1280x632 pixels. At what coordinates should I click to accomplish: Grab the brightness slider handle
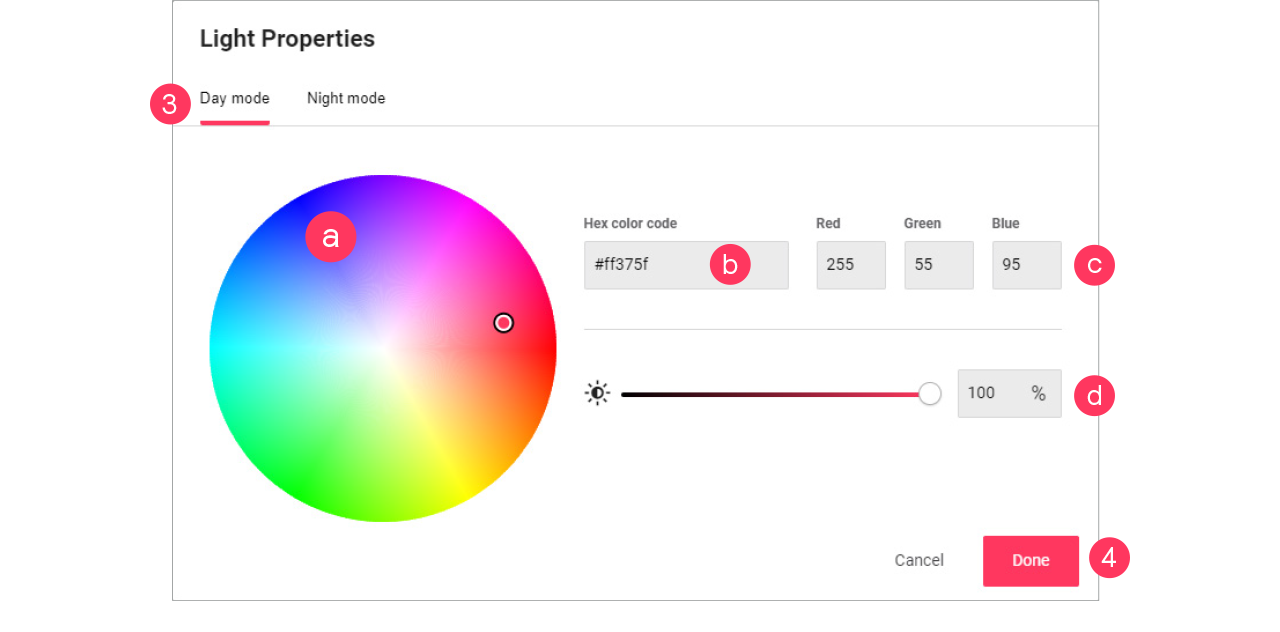929,393
